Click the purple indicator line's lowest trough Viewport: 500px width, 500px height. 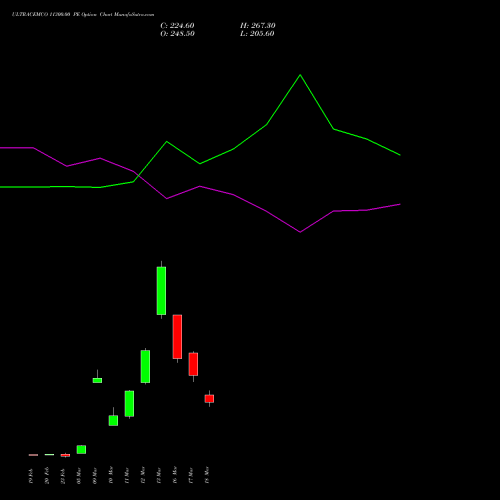point(300,232)
